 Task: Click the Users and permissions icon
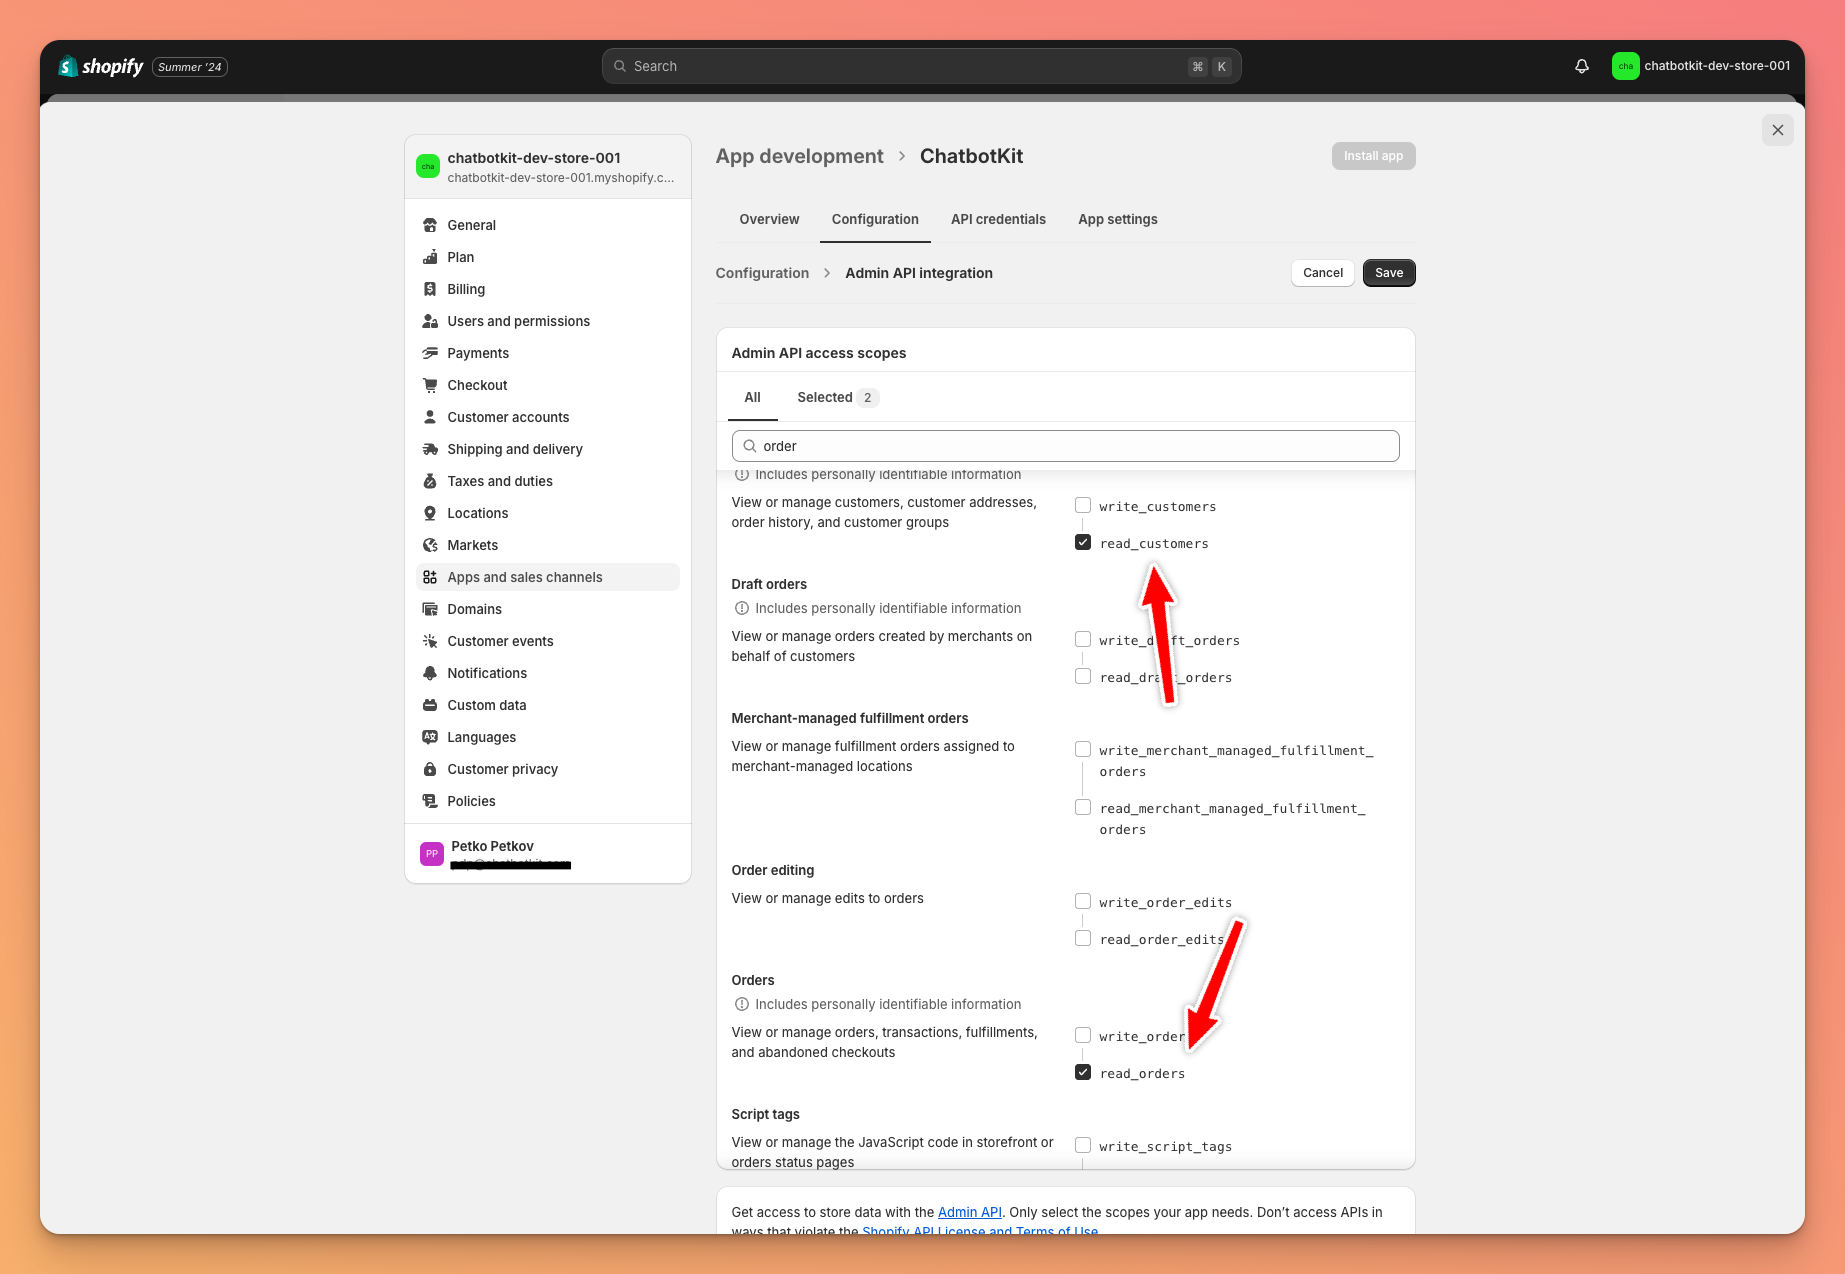(x=430, y=321)
